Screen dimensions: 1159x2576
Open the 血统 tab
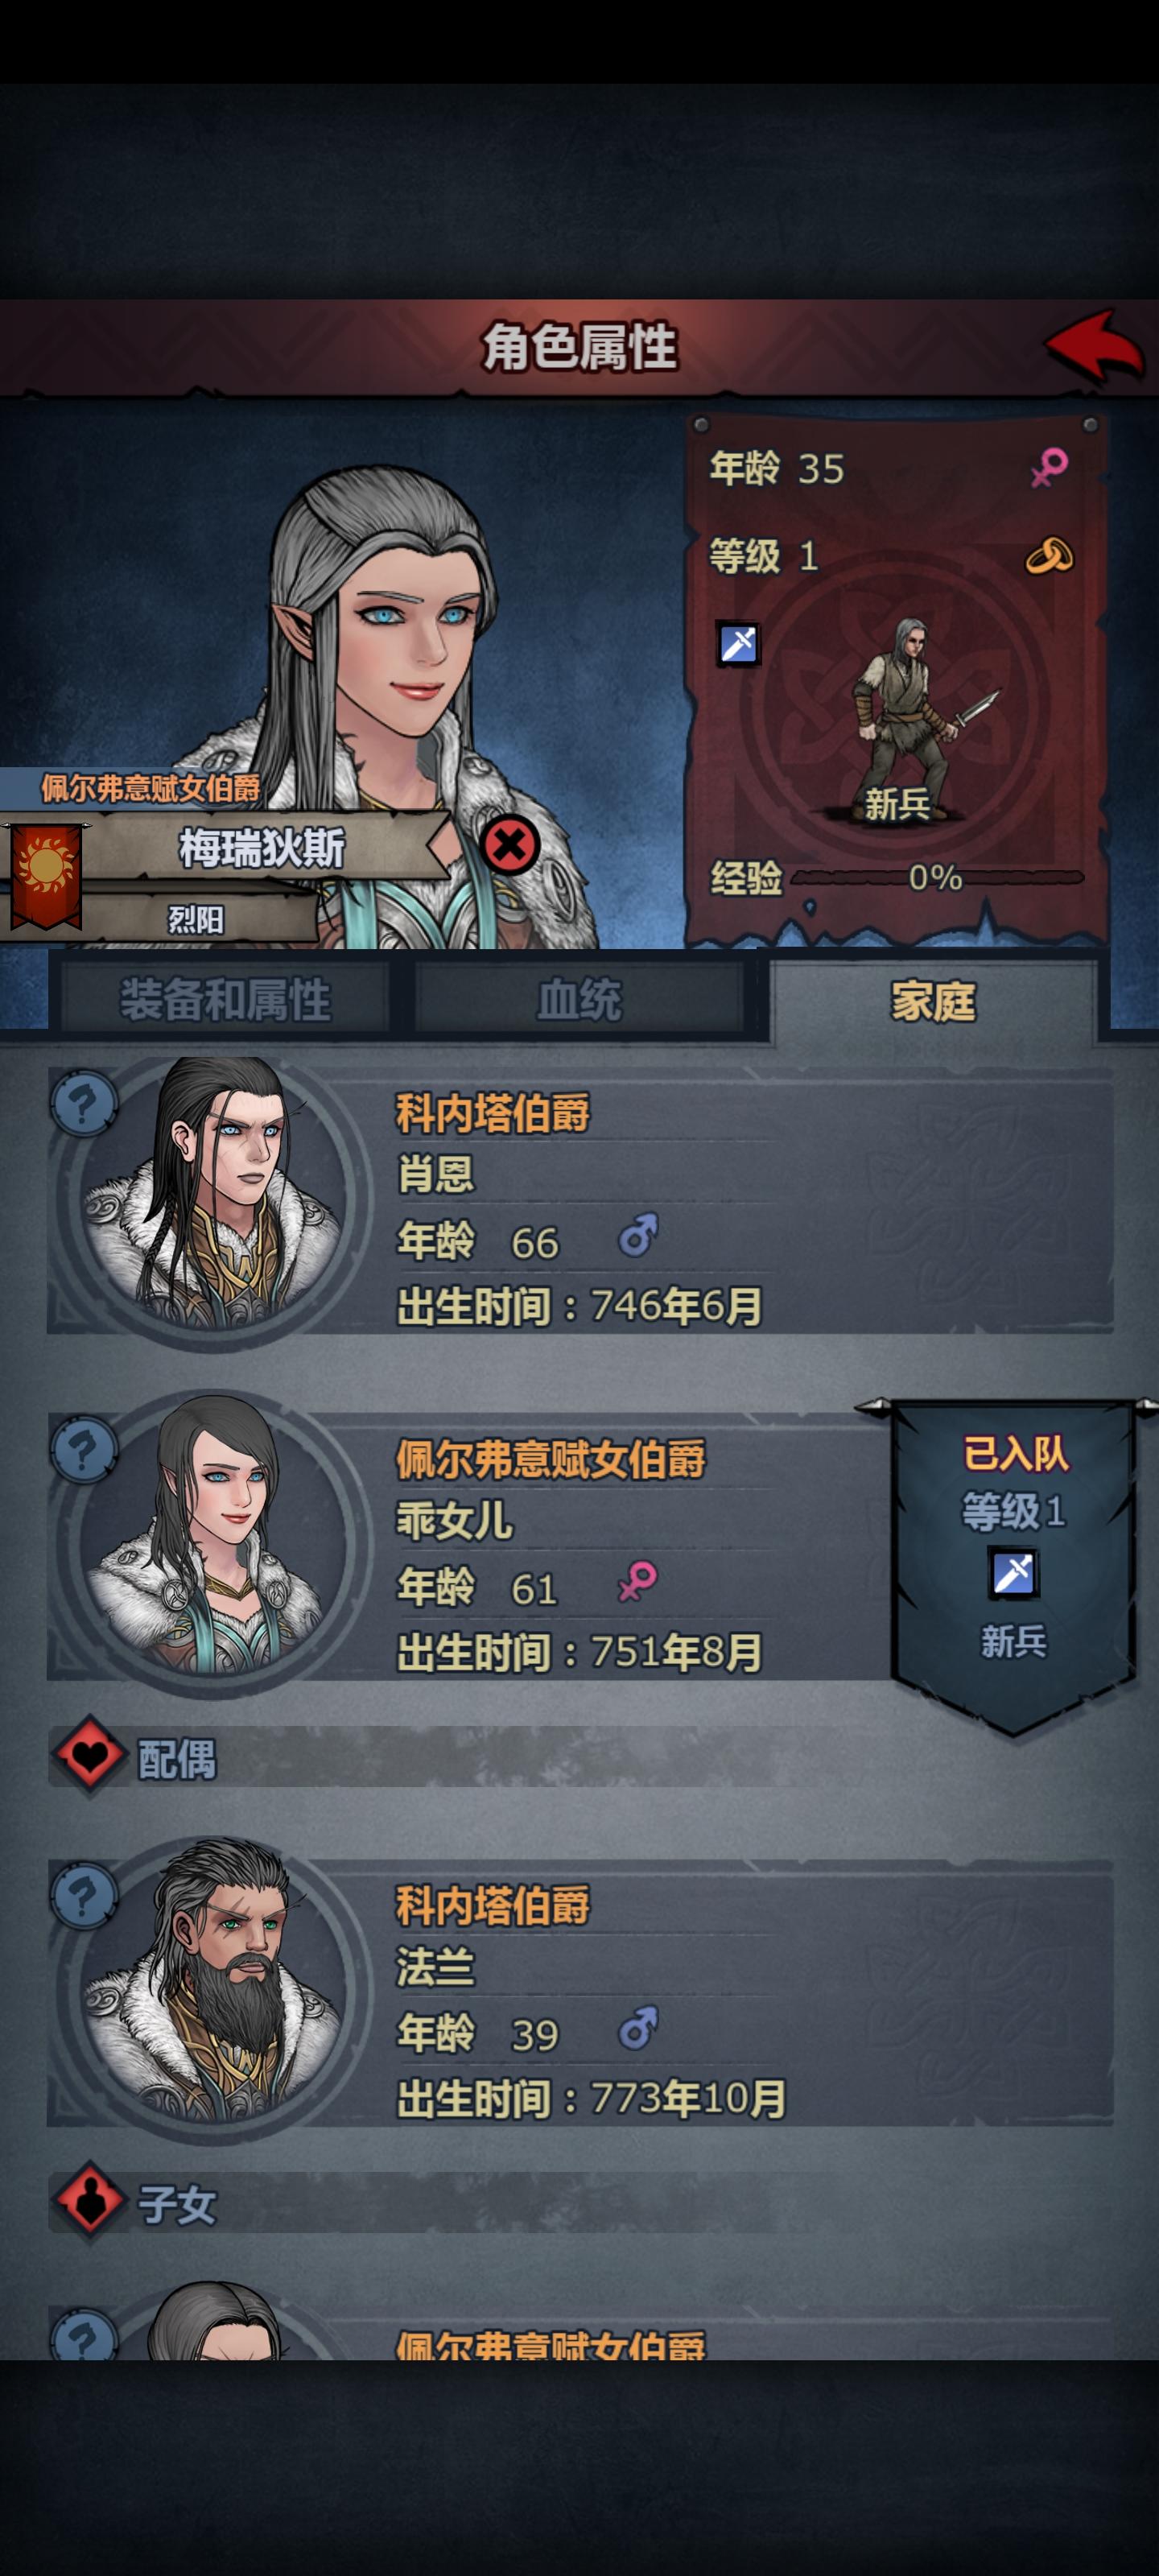click(579, 1000)
